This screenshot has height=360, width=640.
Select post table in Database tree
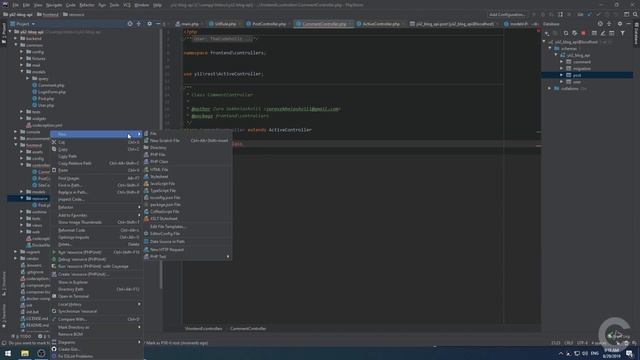pos(577,75)
